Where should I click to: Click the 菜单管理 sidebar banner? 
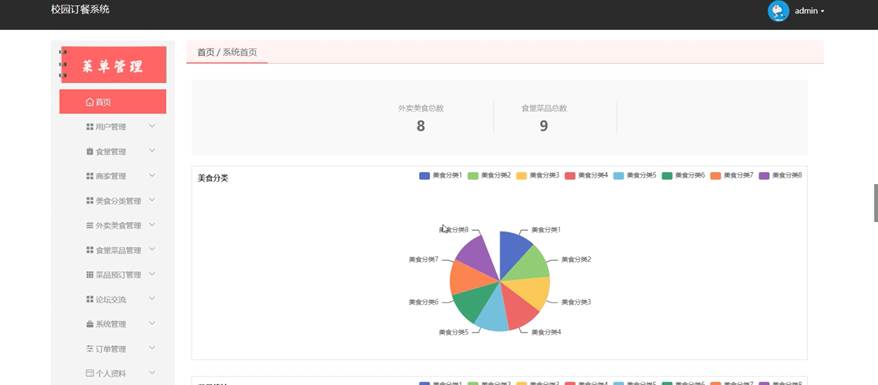(113, 64)
